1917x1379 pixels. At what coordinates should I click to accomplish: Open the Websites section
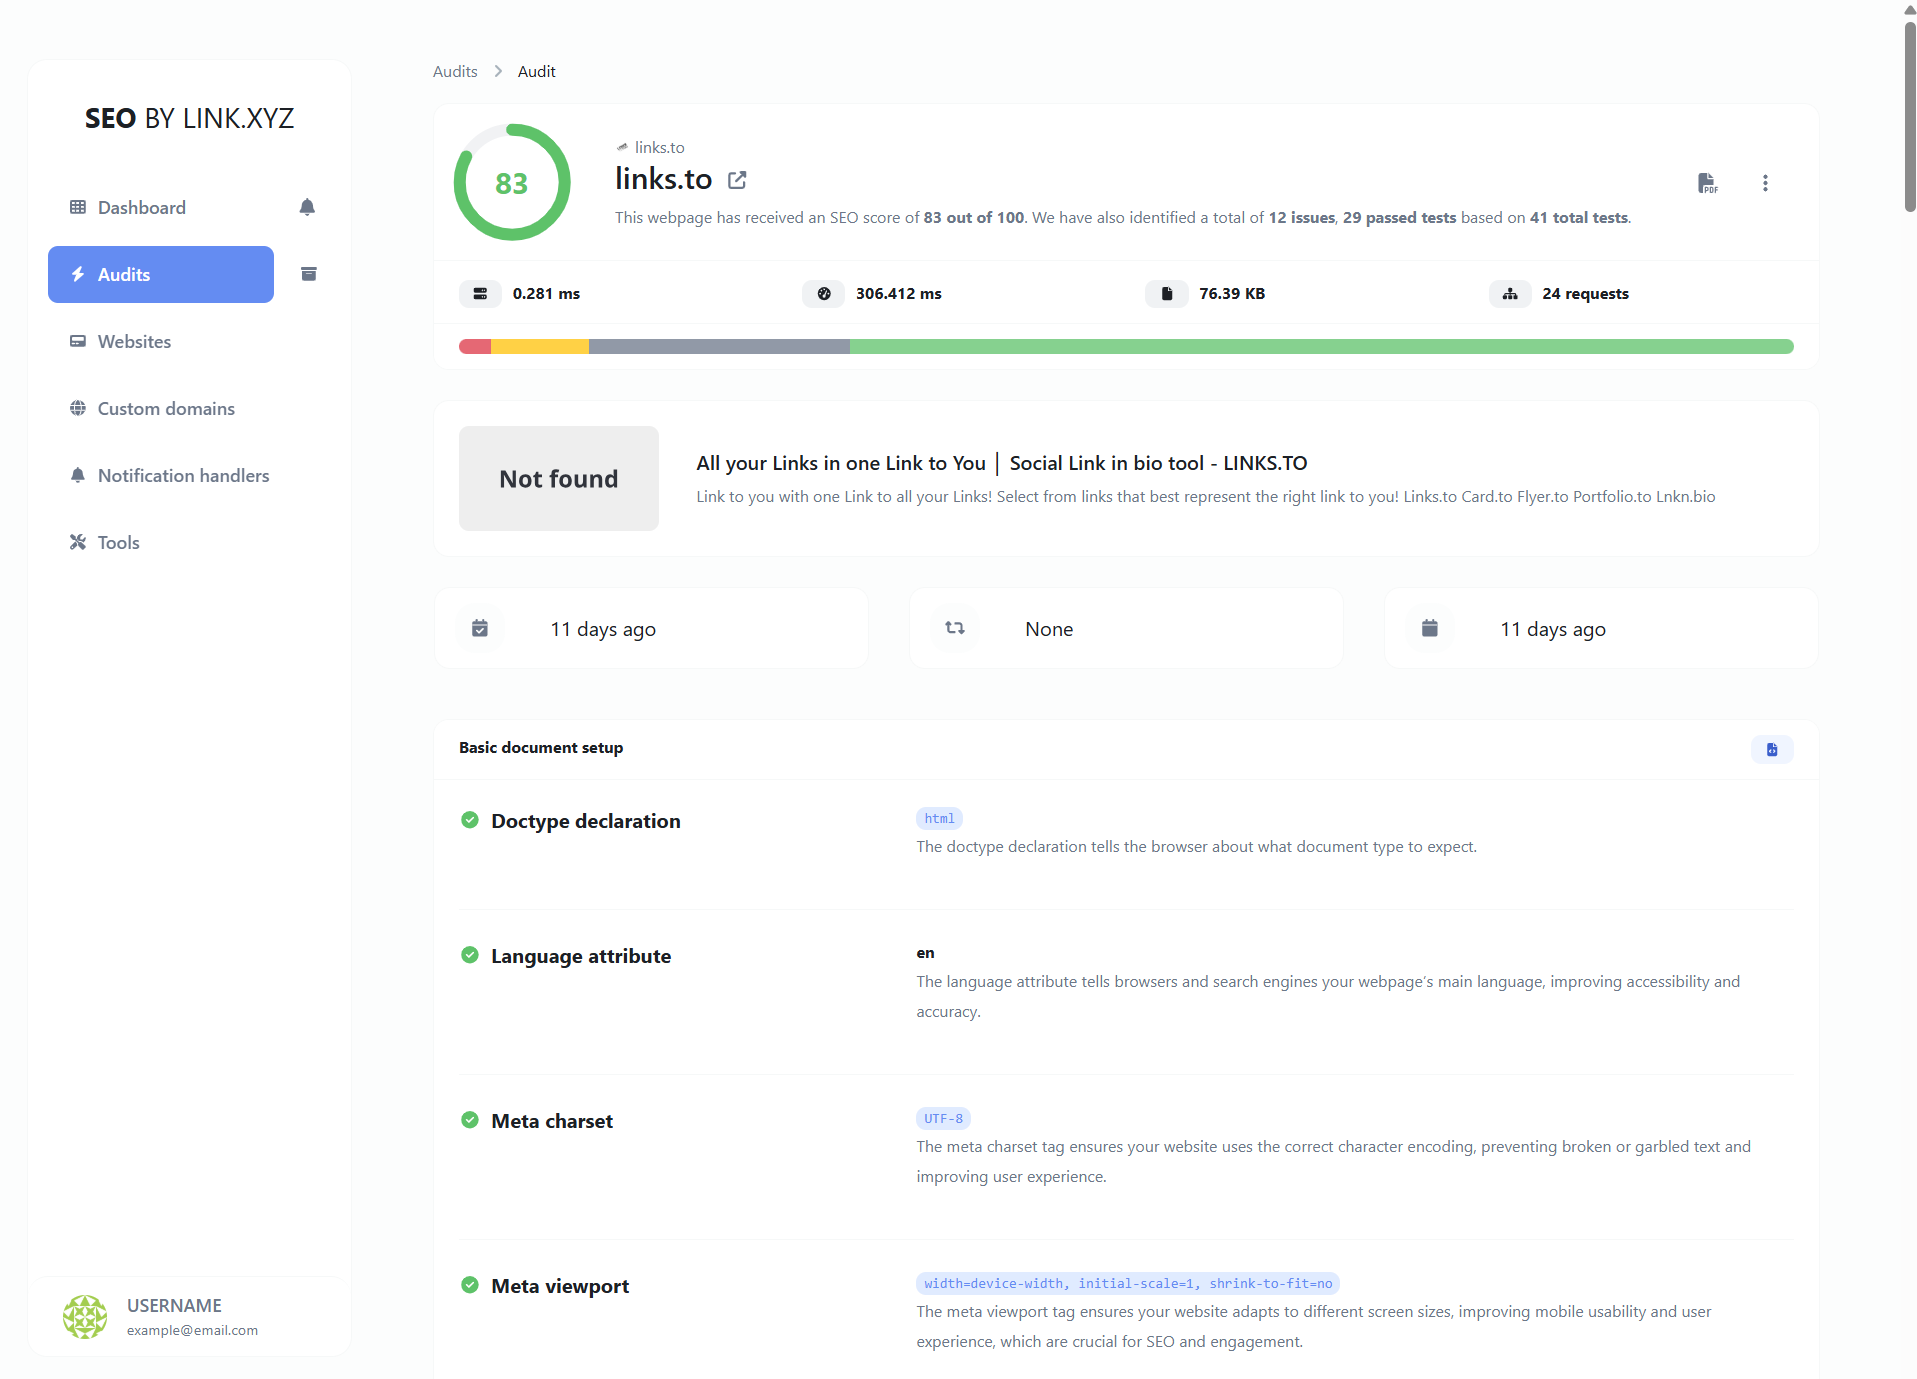(160, 341)
